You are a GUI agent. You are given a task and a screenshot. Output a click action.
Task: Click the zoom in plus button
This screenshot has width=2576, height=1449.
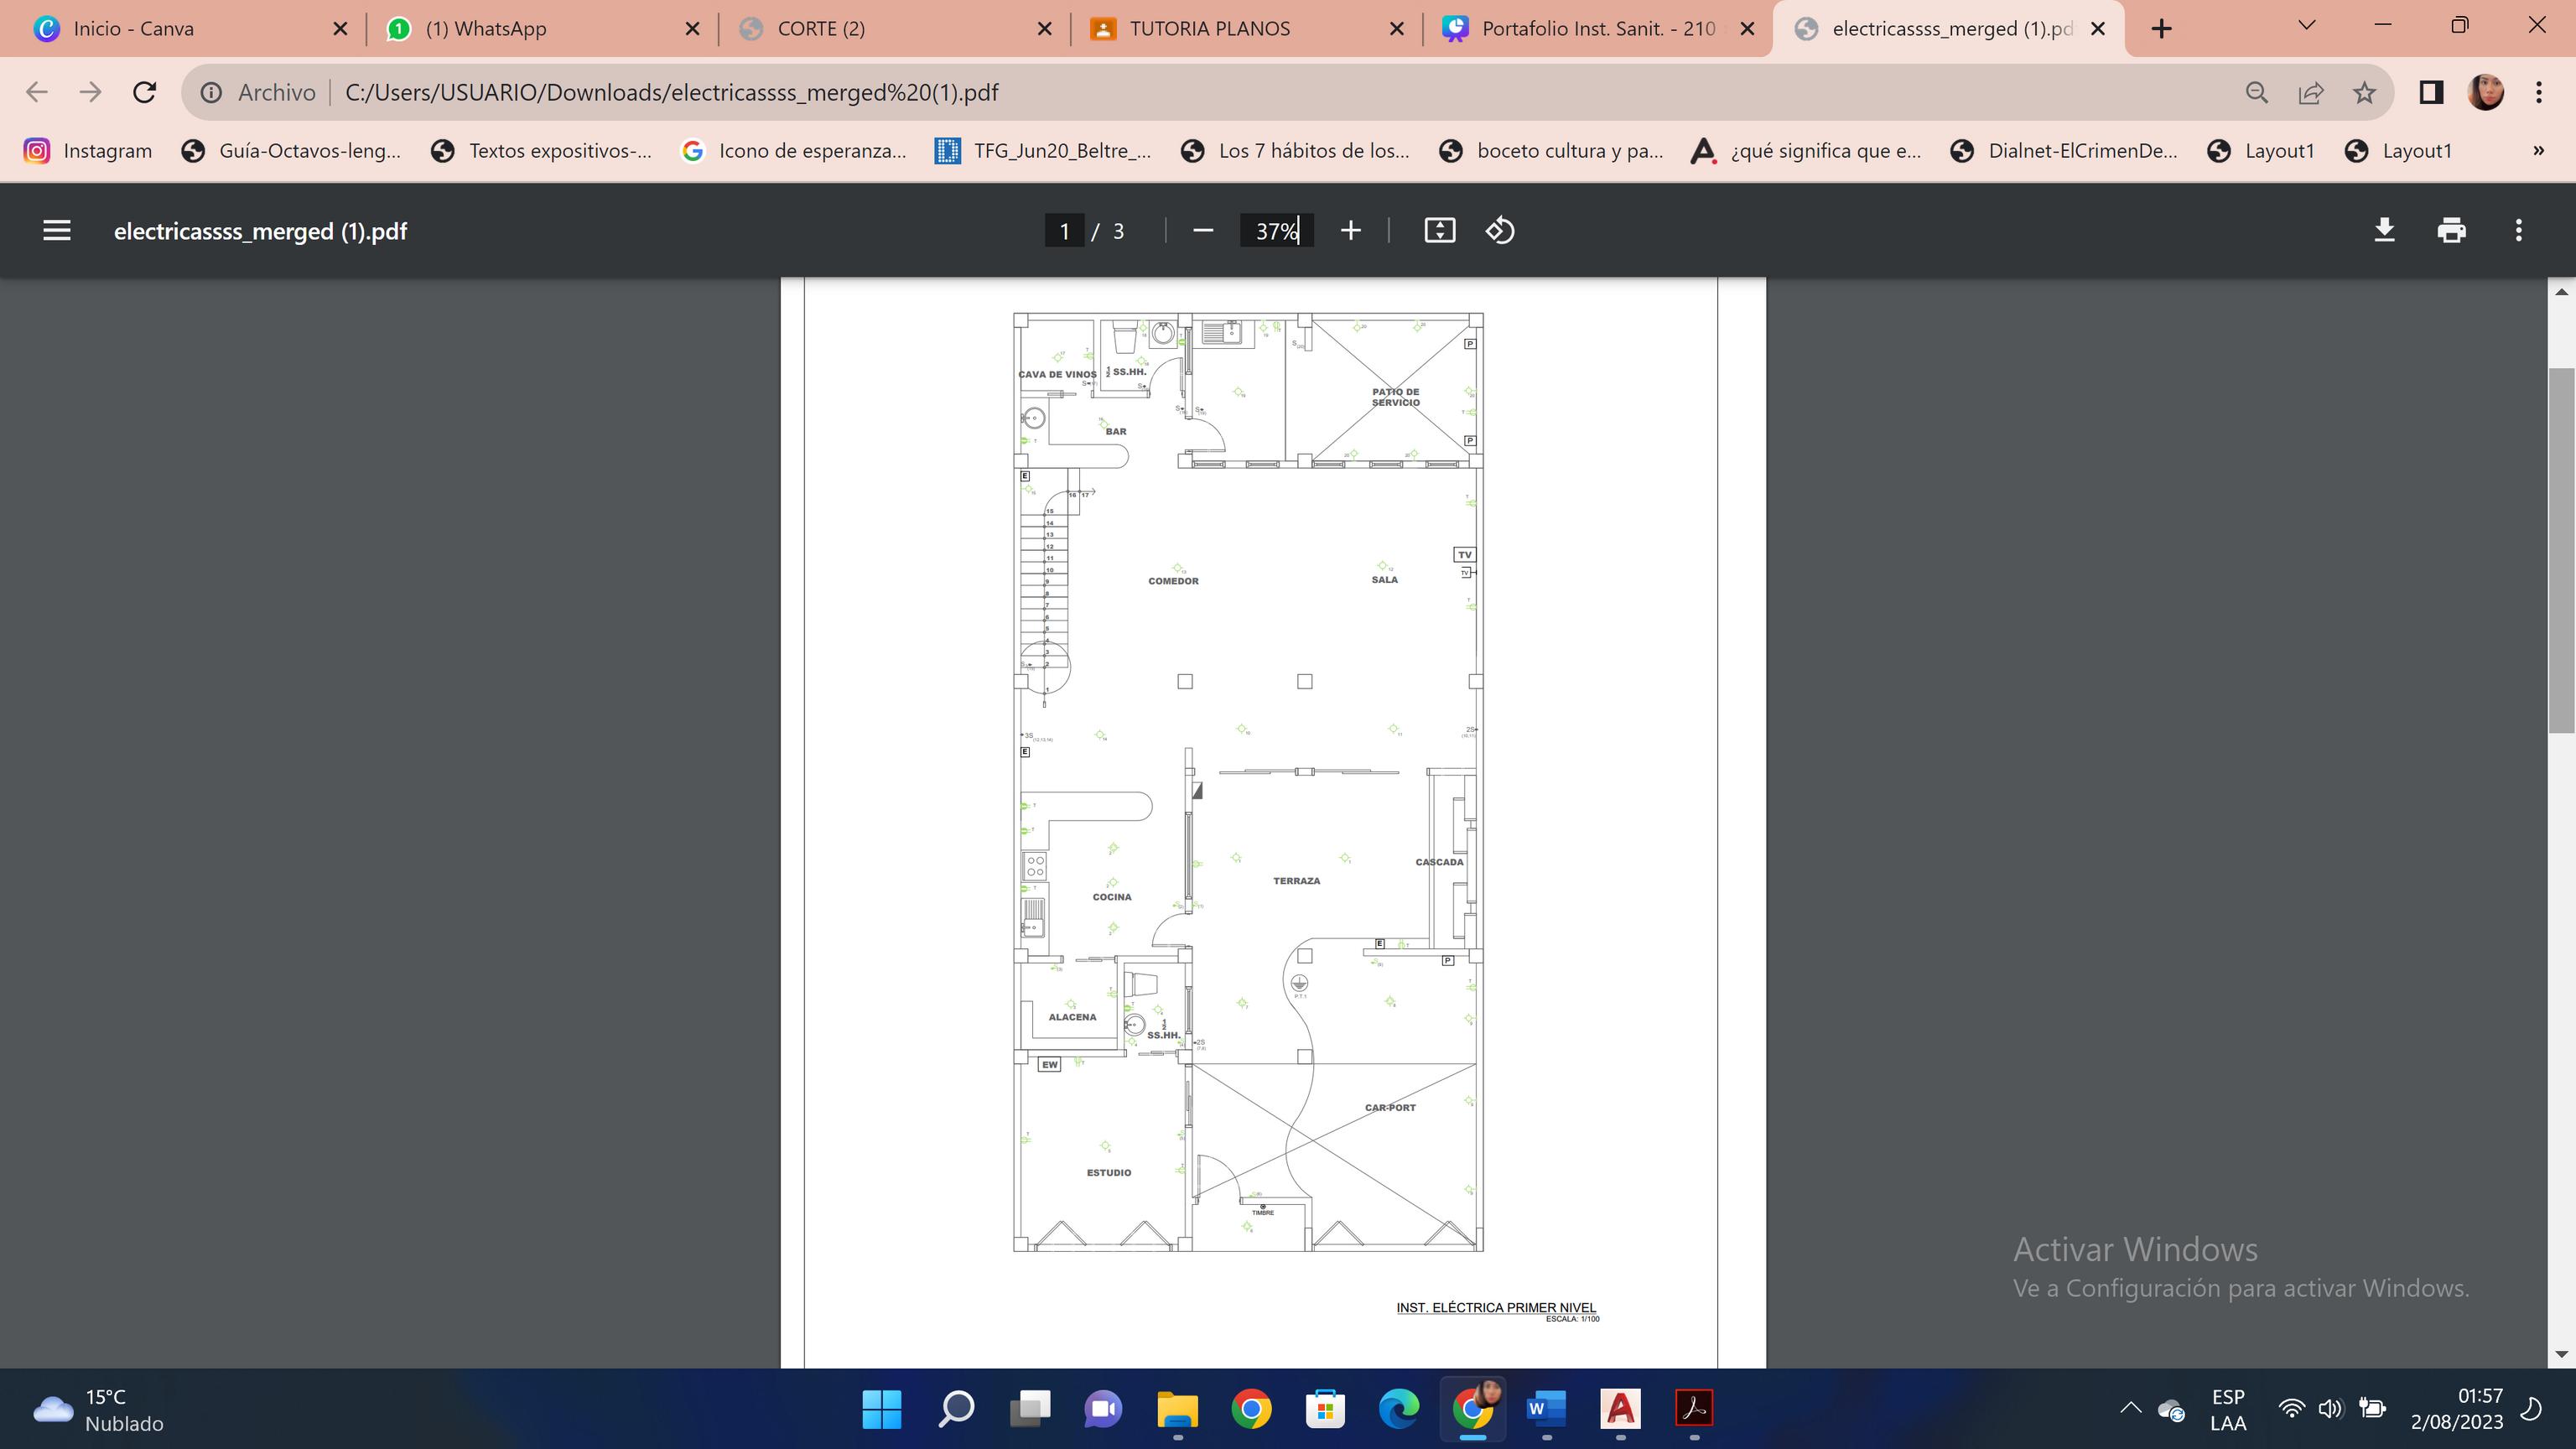(x=1350, y=231)
